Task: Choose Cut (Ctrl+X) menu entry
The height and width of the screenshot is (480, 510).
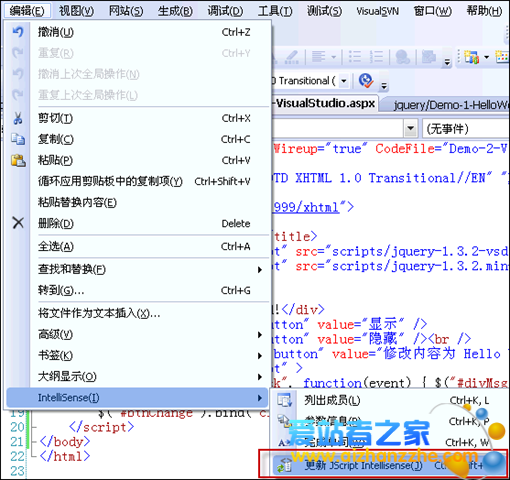Action: click(137, 118)
